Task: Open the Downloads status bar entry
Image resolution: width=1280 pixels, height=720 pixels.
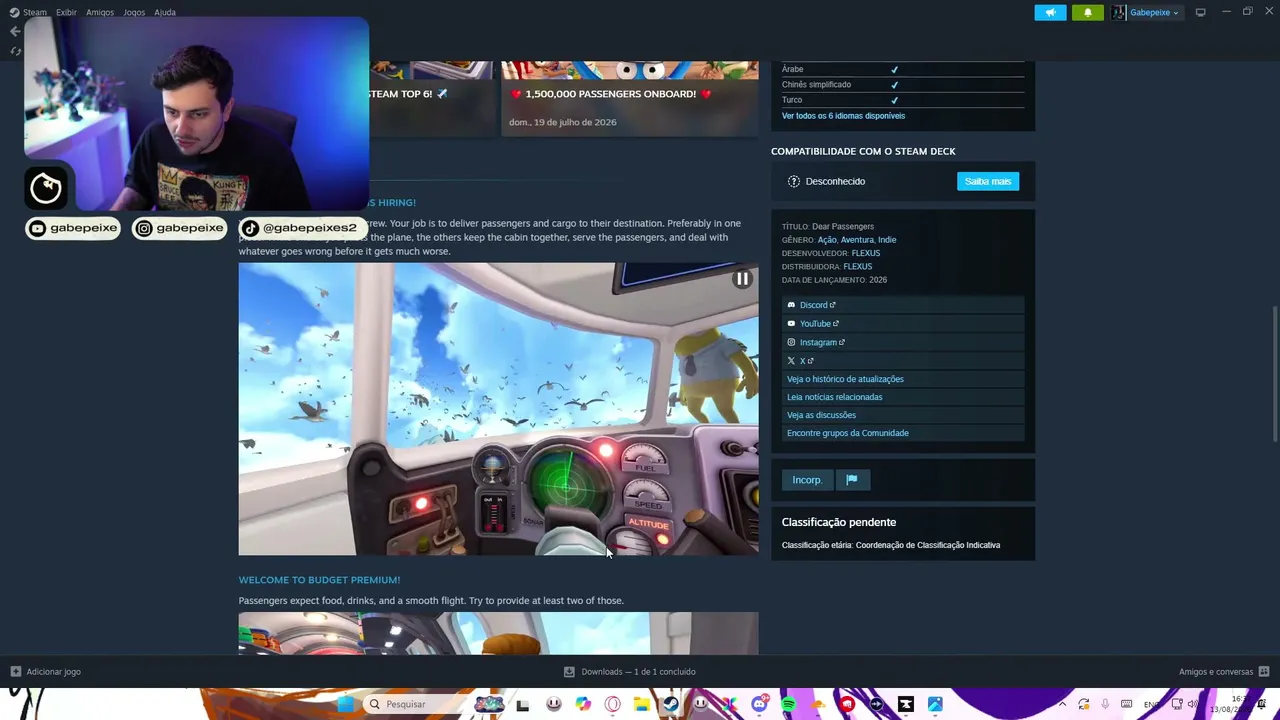Action: (630, 672)
